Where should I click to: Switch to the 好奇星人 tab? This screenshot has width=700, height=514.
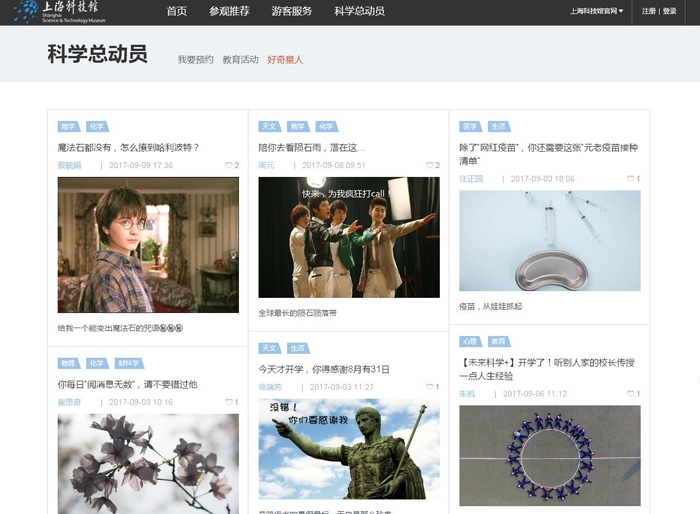coord(285,59)
